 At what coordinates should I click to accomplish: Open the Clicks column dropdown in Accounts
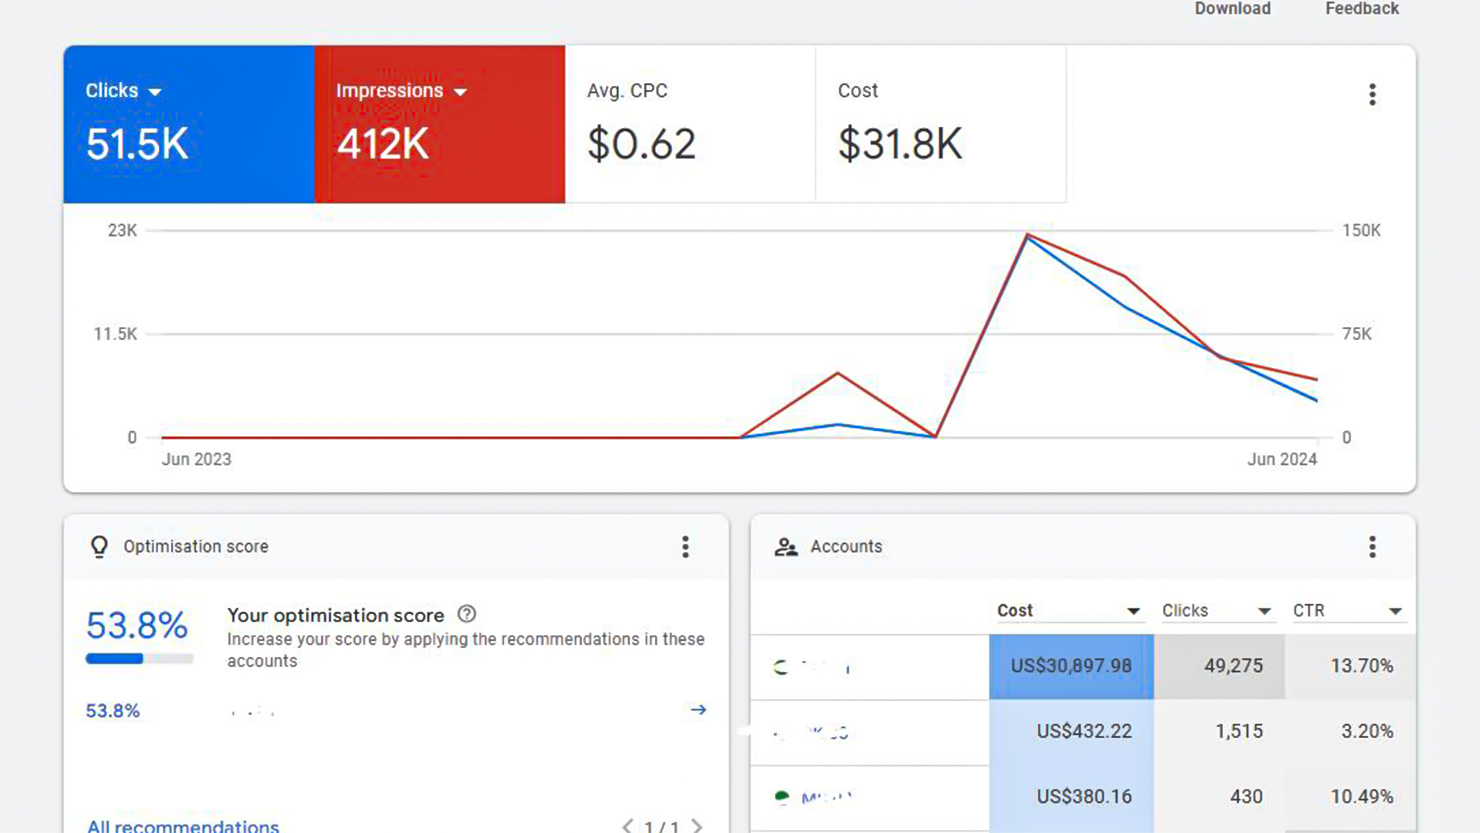point(1264,611)
